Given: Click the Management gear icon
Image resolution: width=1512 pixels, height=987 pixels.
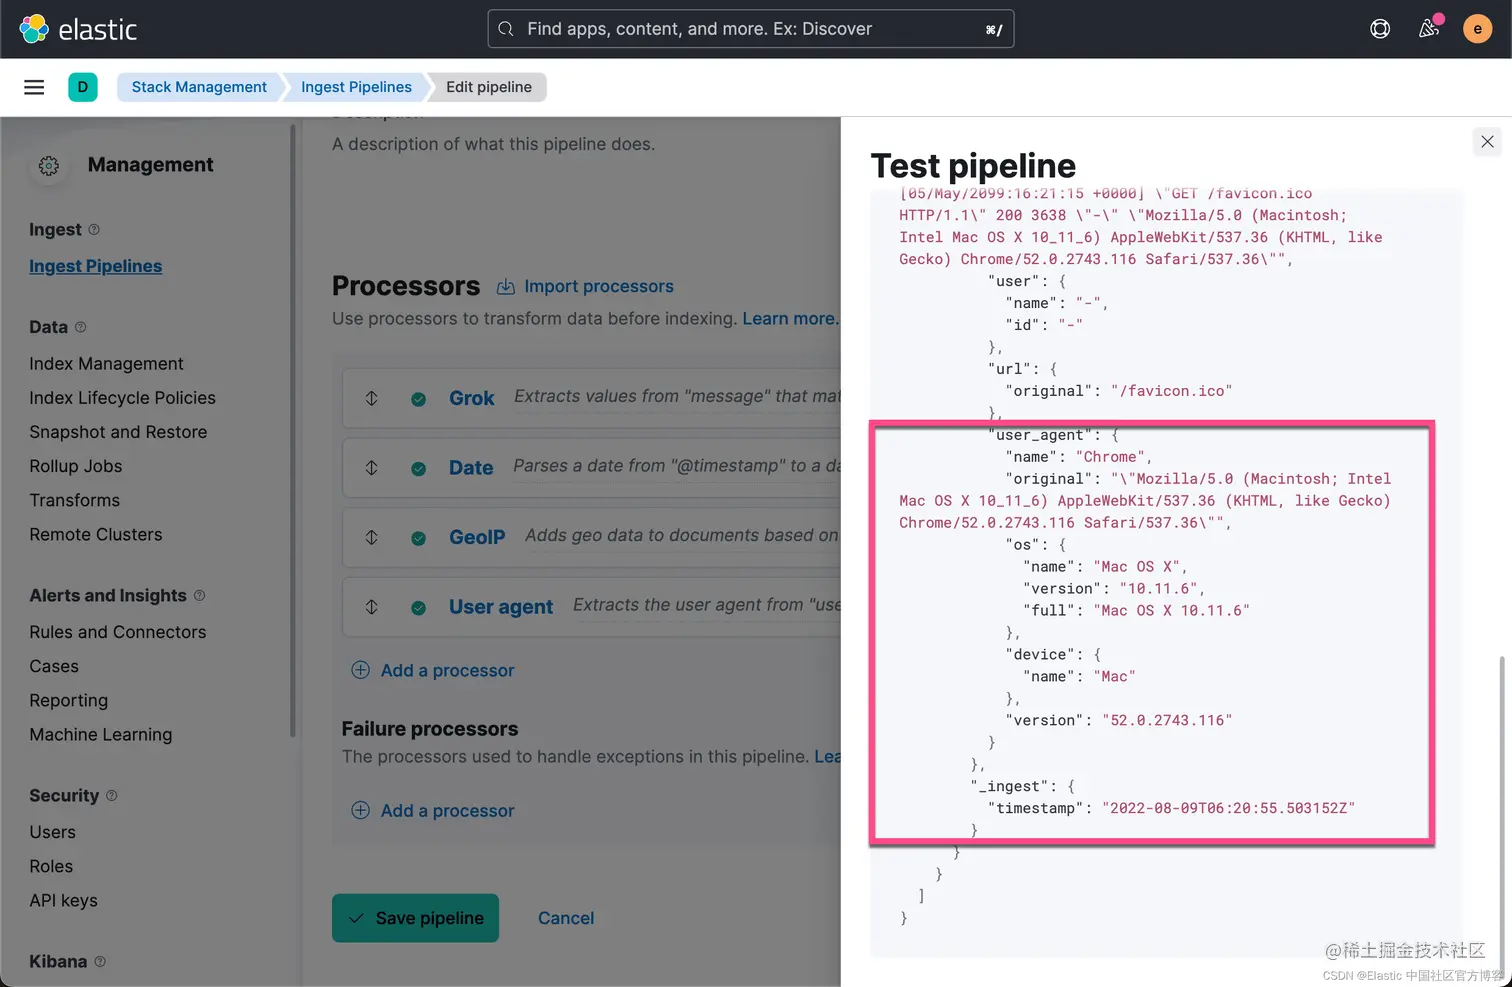Looking at the screenshot, I should (49, 166).
